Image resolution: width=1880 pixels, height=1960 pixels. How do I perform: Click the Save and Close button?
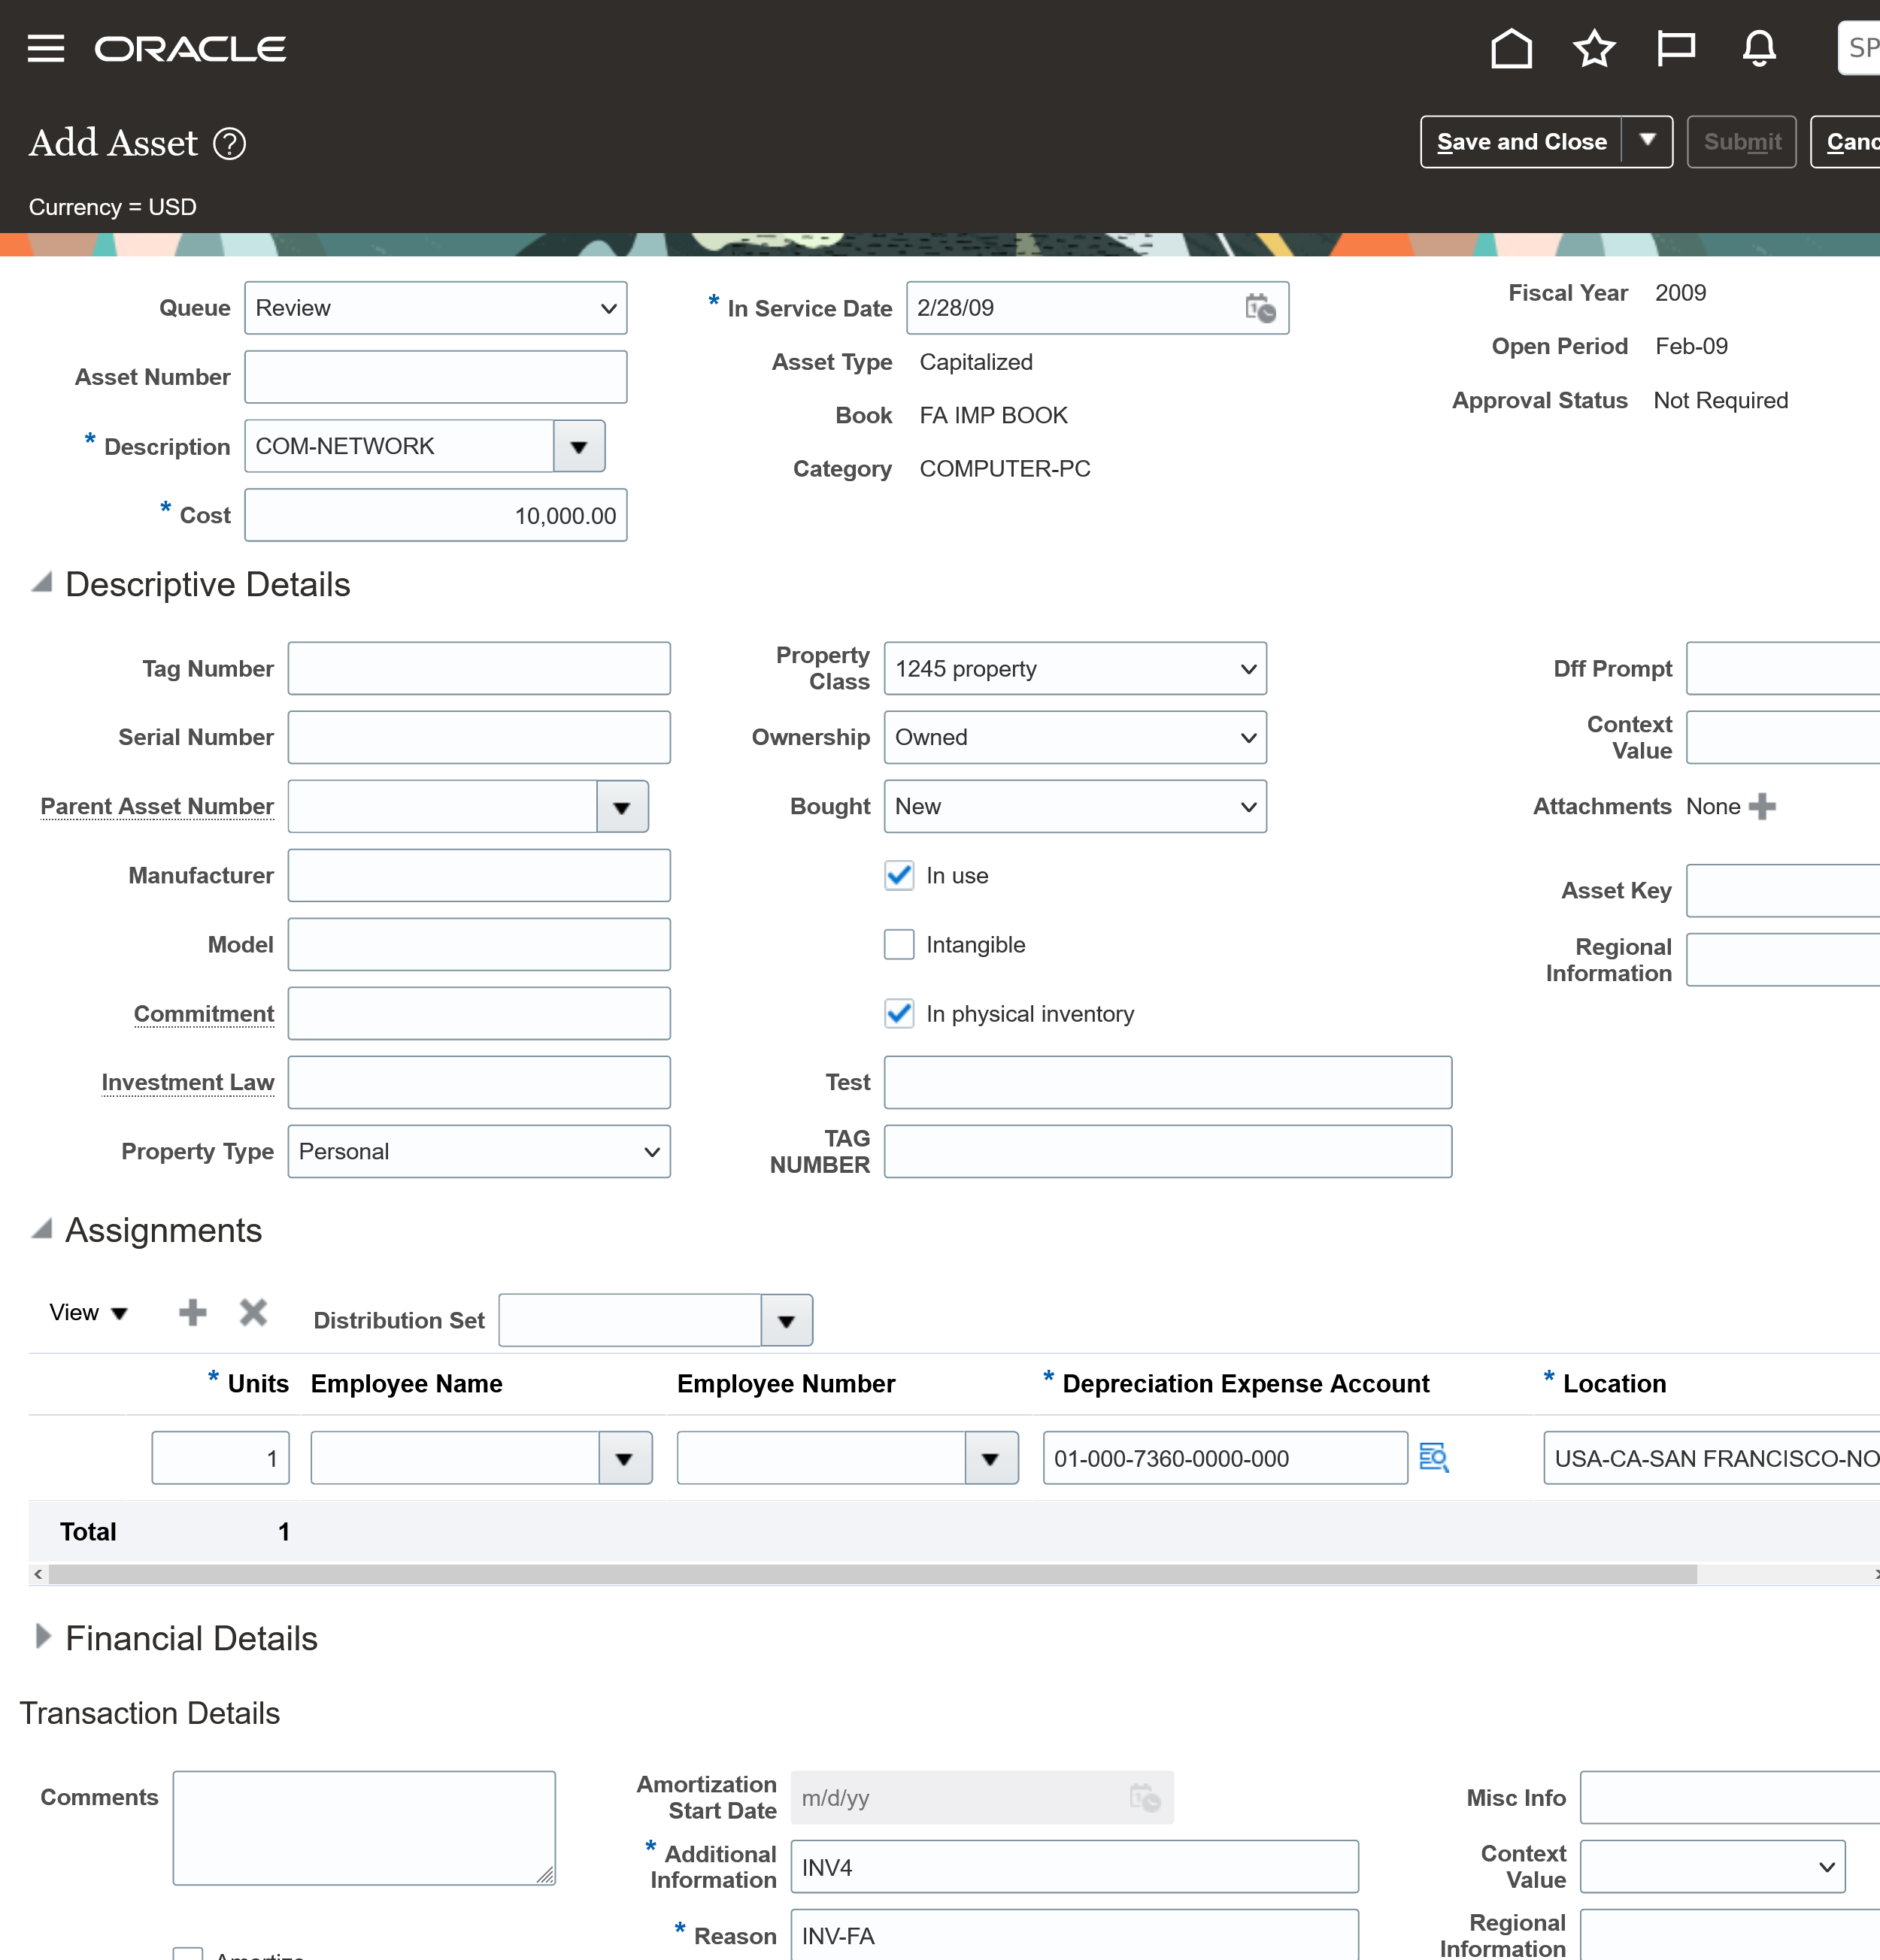coord(1521,142)
